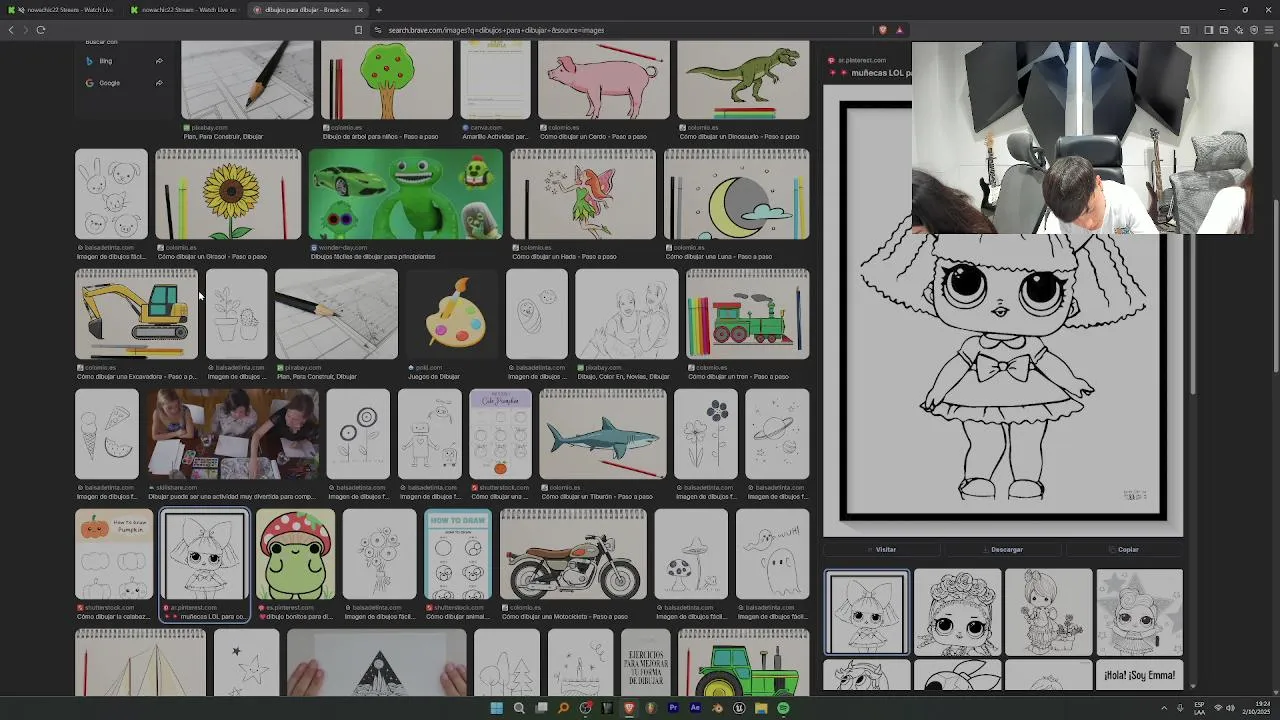Screen dimensions: 1280x720
Task: Open Task View on the taskbar
Action: click(x=541, y=708)
